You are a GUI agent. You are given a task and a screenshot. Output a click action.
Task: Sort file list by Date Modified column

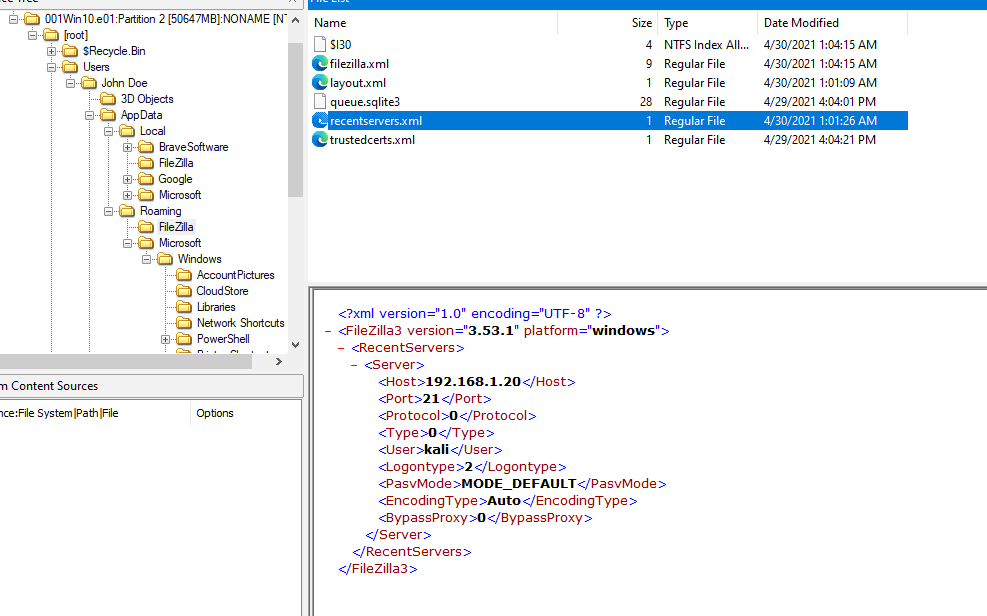[x=801, y=22]
